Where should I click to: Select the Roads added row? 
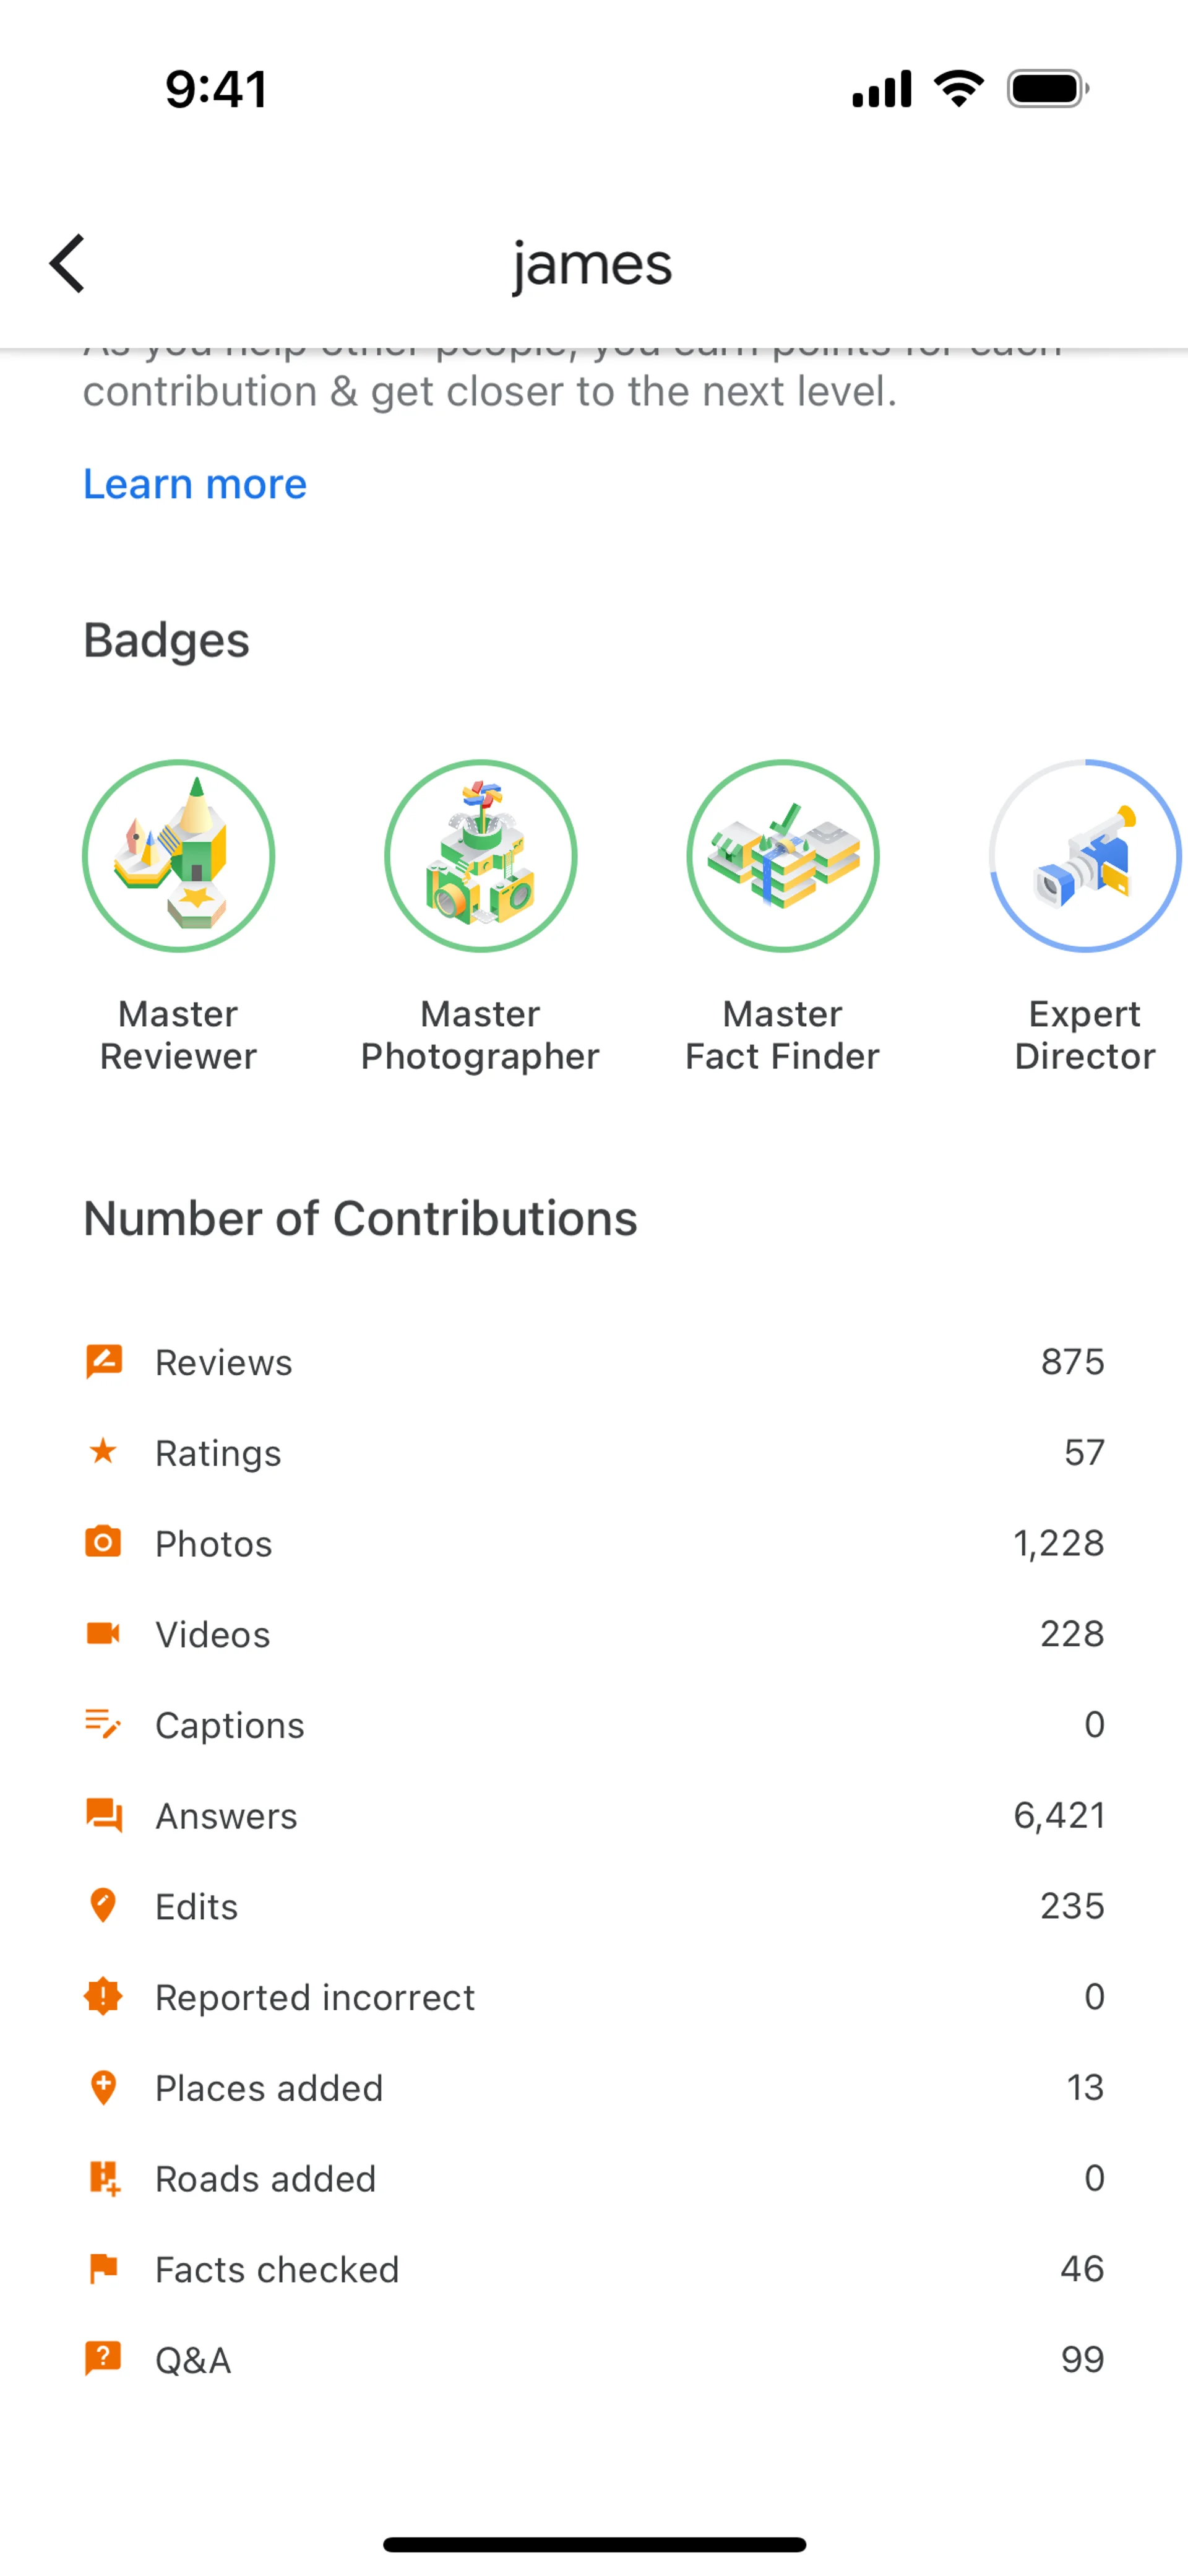594,2178
